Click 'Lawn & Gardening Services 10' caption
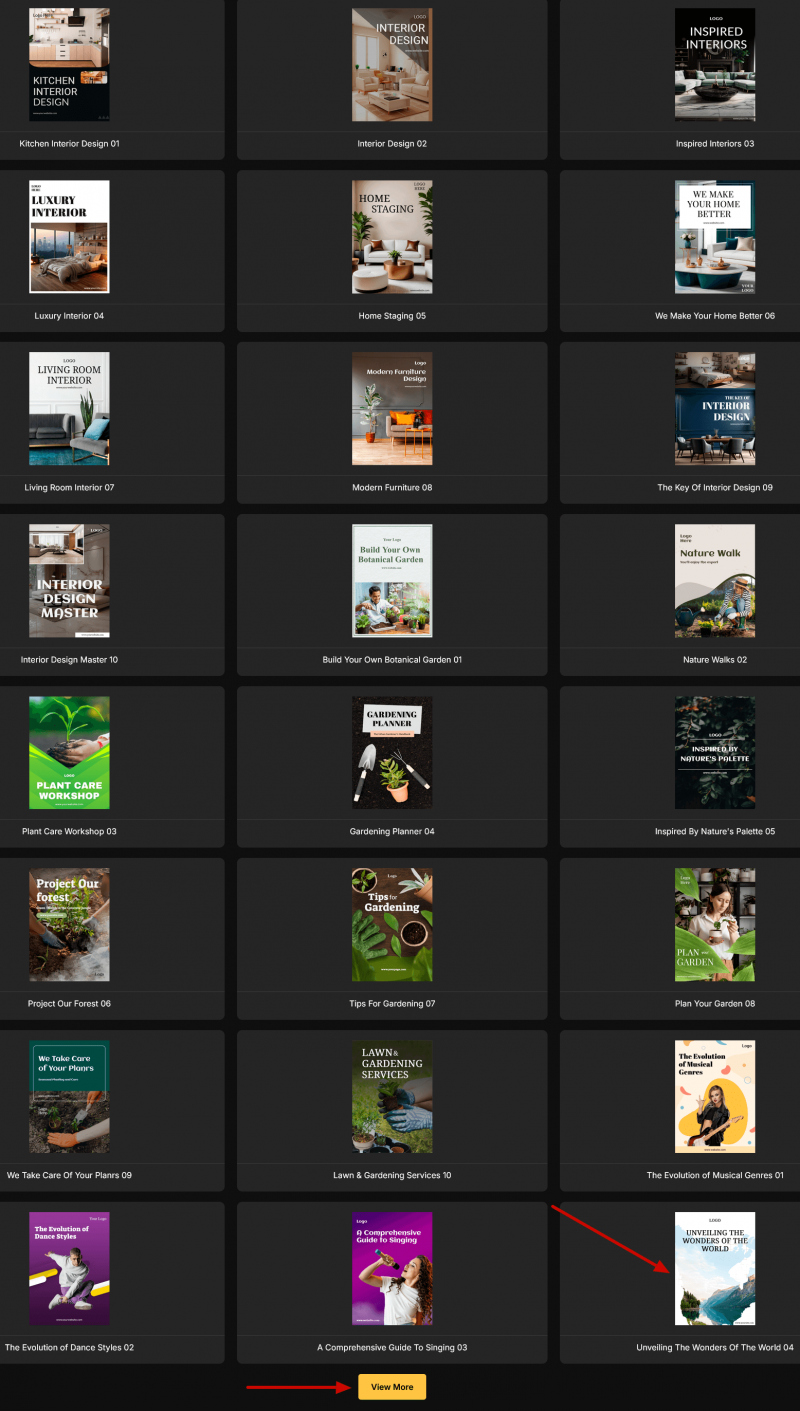The height and width of the screenshot is (1411, 800). [x=392, y=1176]
